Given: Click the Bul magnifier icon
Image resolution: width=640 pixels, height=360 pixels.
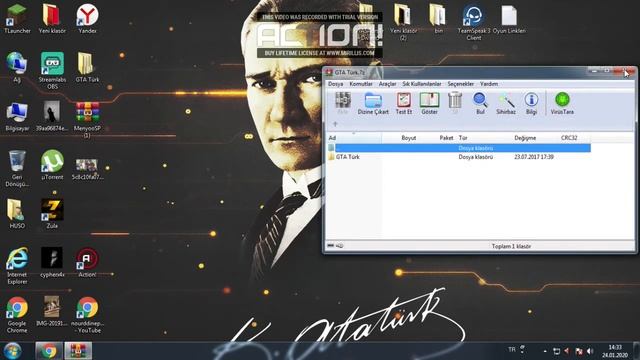Looking at the screenshot, I should 480,103.
